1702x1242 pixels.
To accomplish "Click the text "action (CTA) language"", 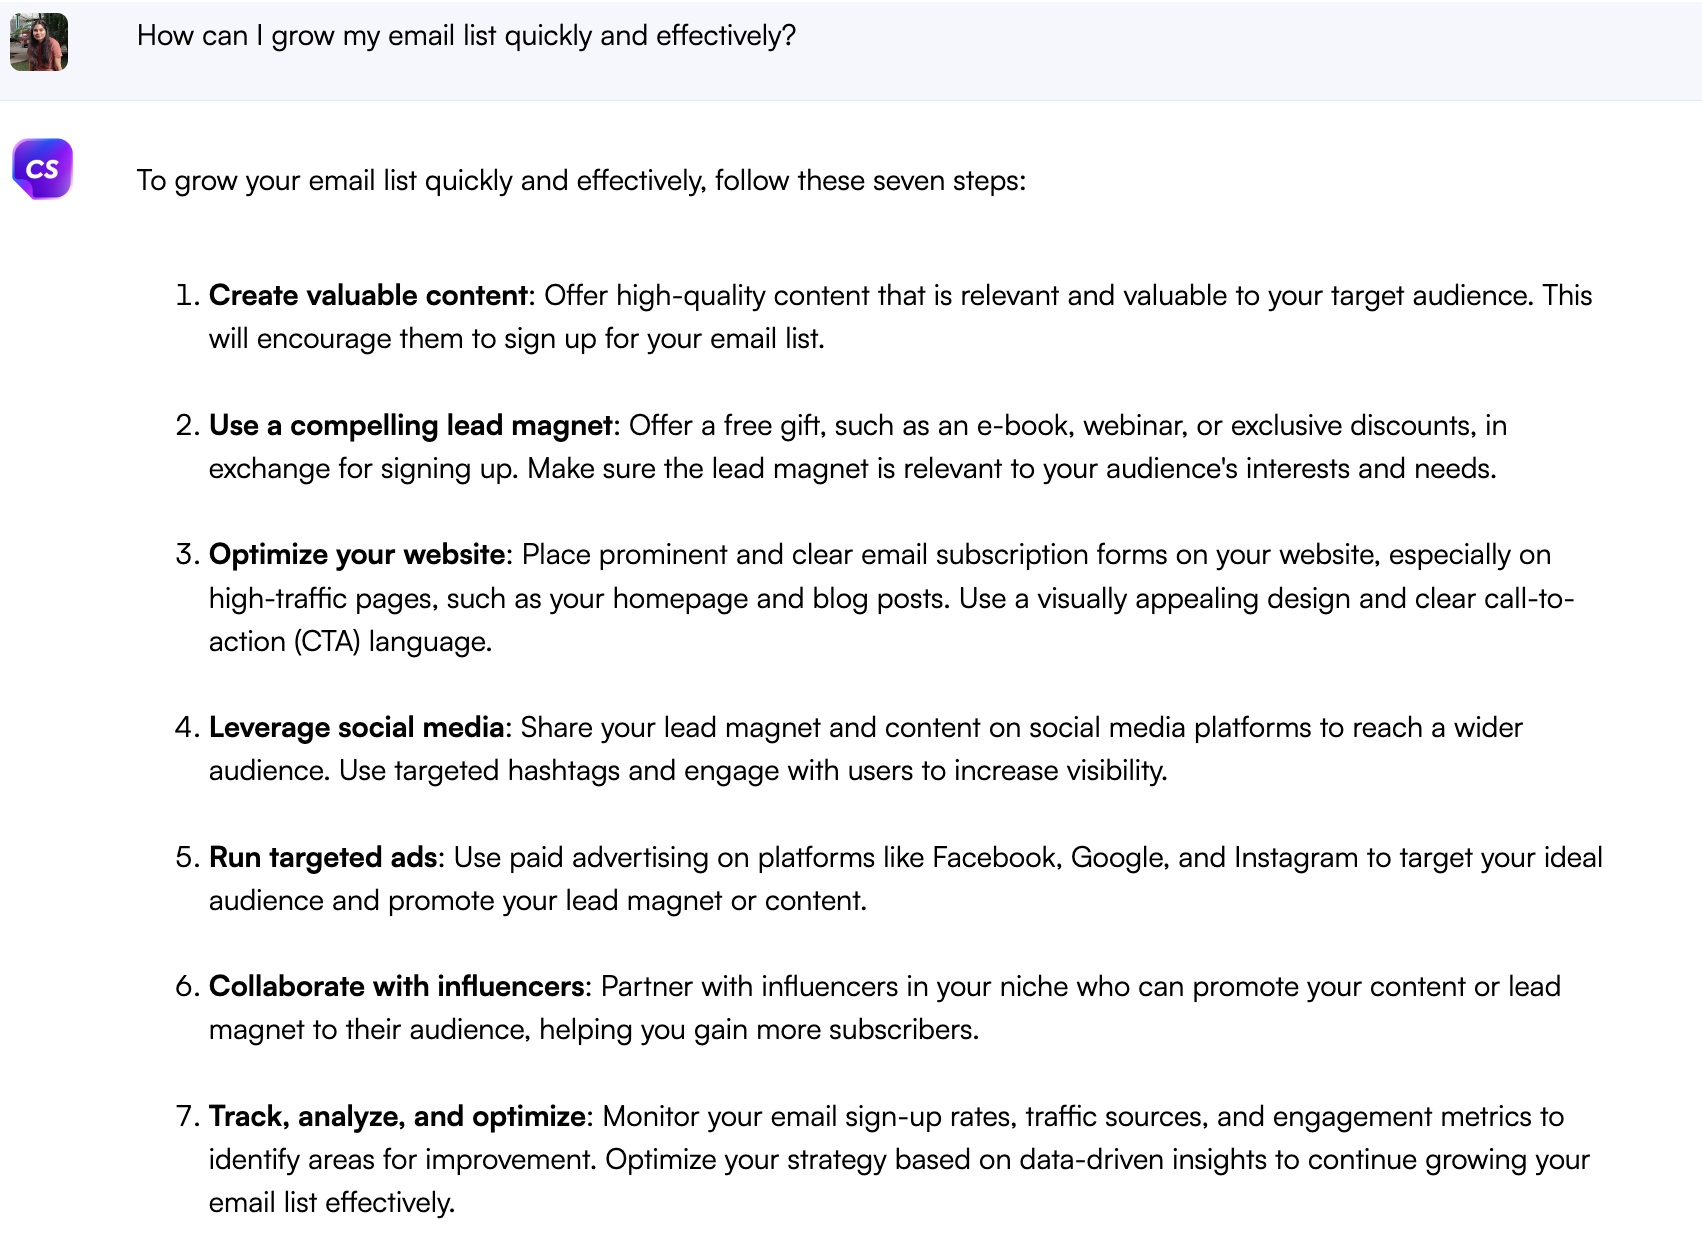I will (x=349, y=642).
